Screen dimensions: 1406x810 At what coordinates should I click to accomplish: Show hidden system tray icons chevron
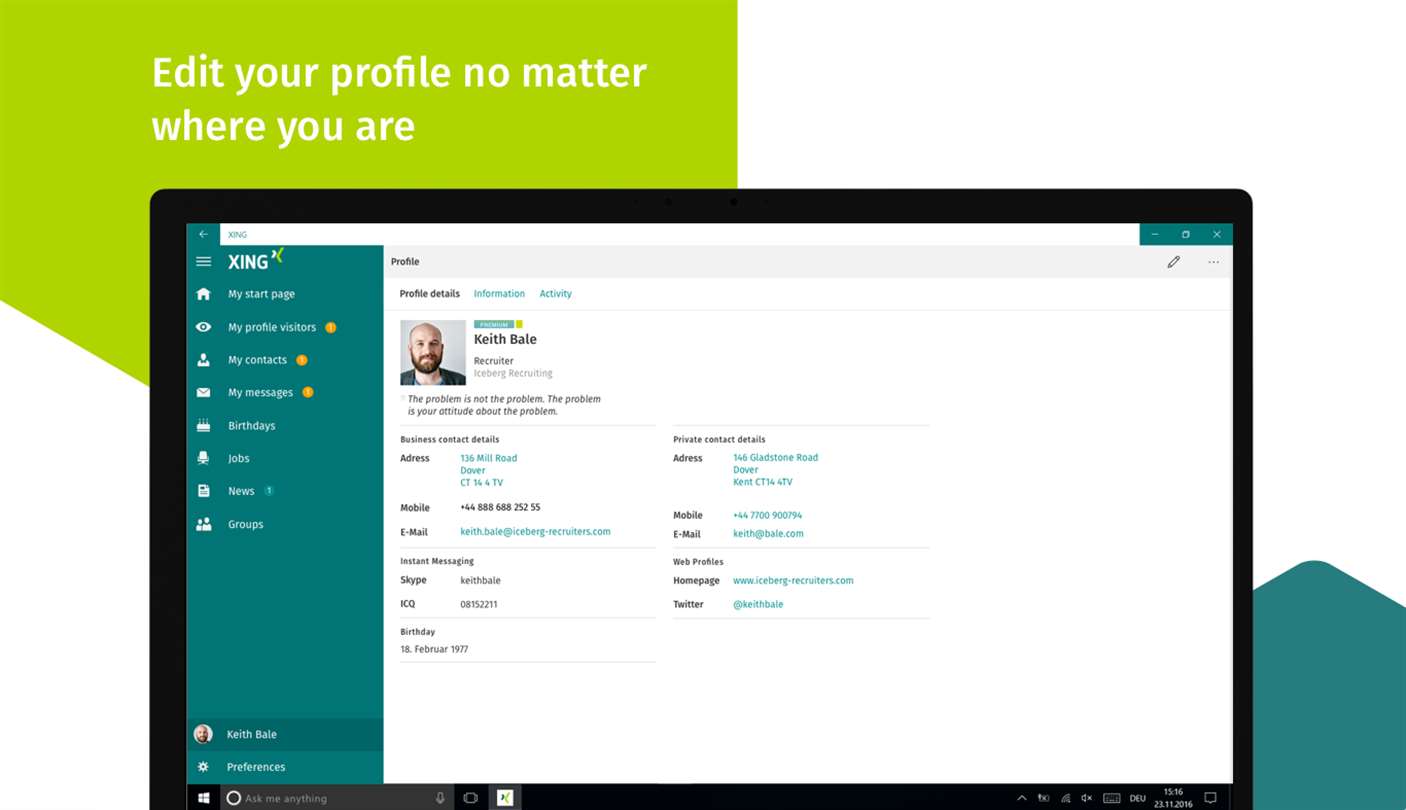click(1021, 798)
